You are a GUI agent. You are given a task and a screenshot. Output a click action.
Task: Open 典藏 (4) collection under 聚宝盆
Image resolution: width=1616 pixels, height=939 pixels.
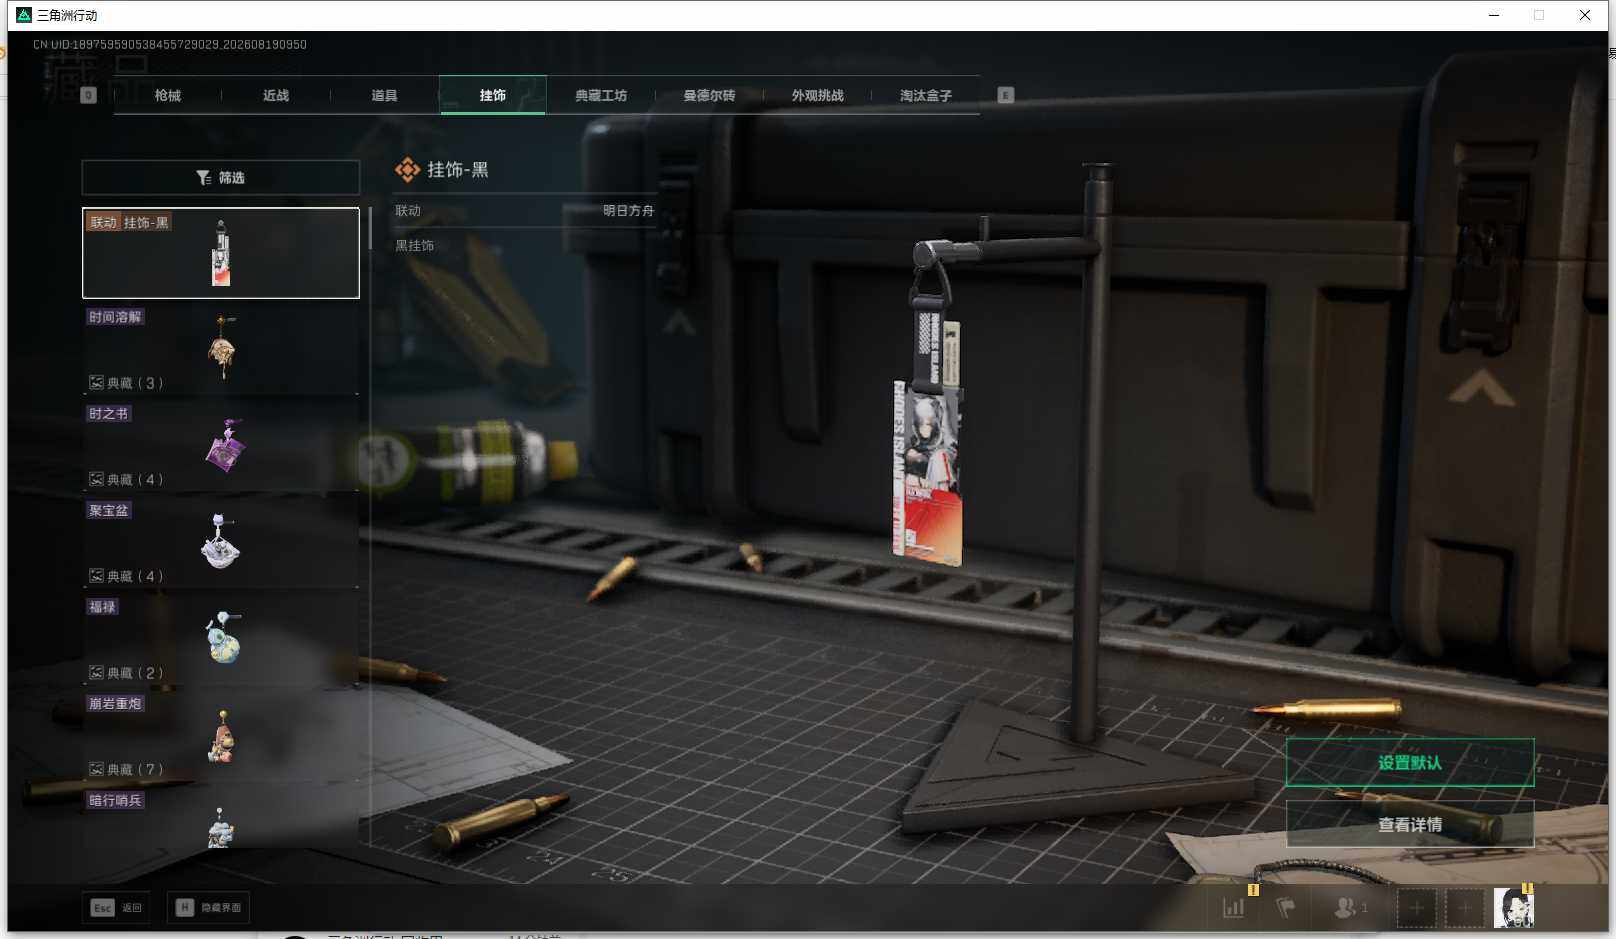point(126,576)
